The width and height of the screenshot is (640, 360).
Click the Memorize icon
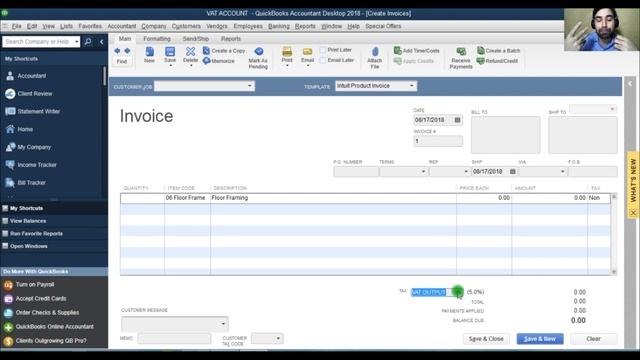pos(219,61)
